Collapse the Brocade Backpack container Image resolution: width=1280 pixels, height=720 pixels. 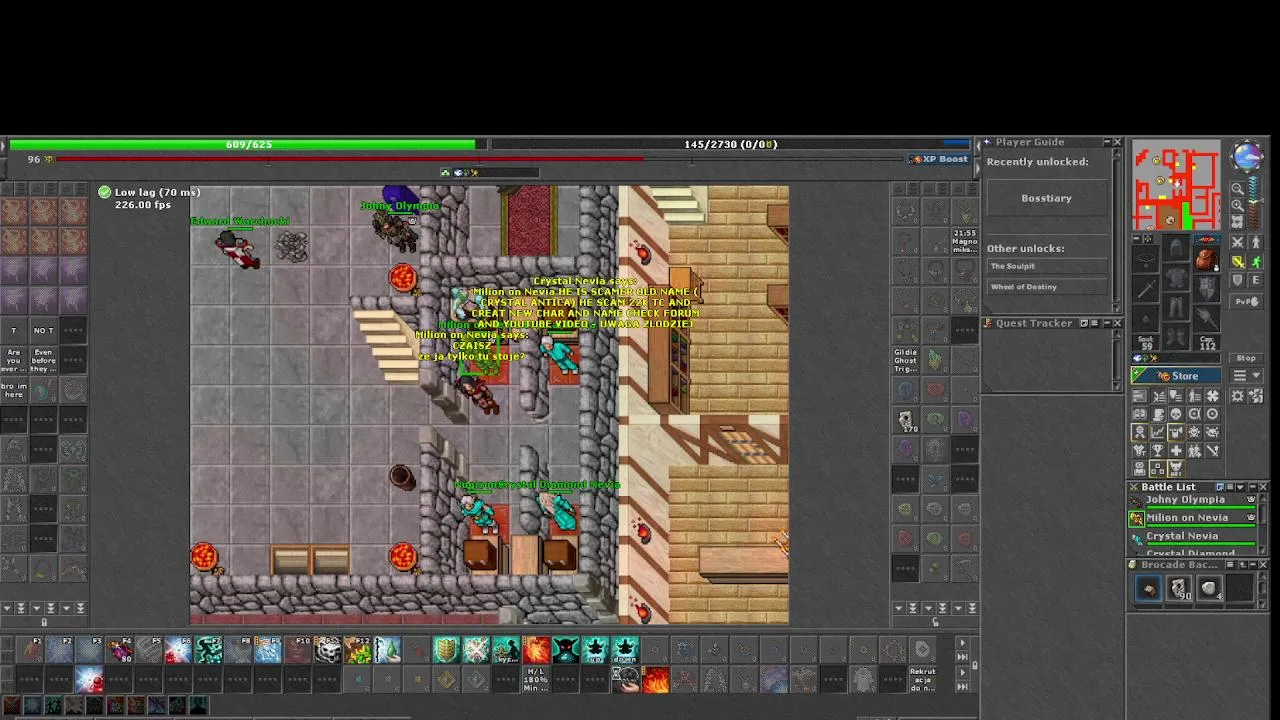(x=1252, y=565)
